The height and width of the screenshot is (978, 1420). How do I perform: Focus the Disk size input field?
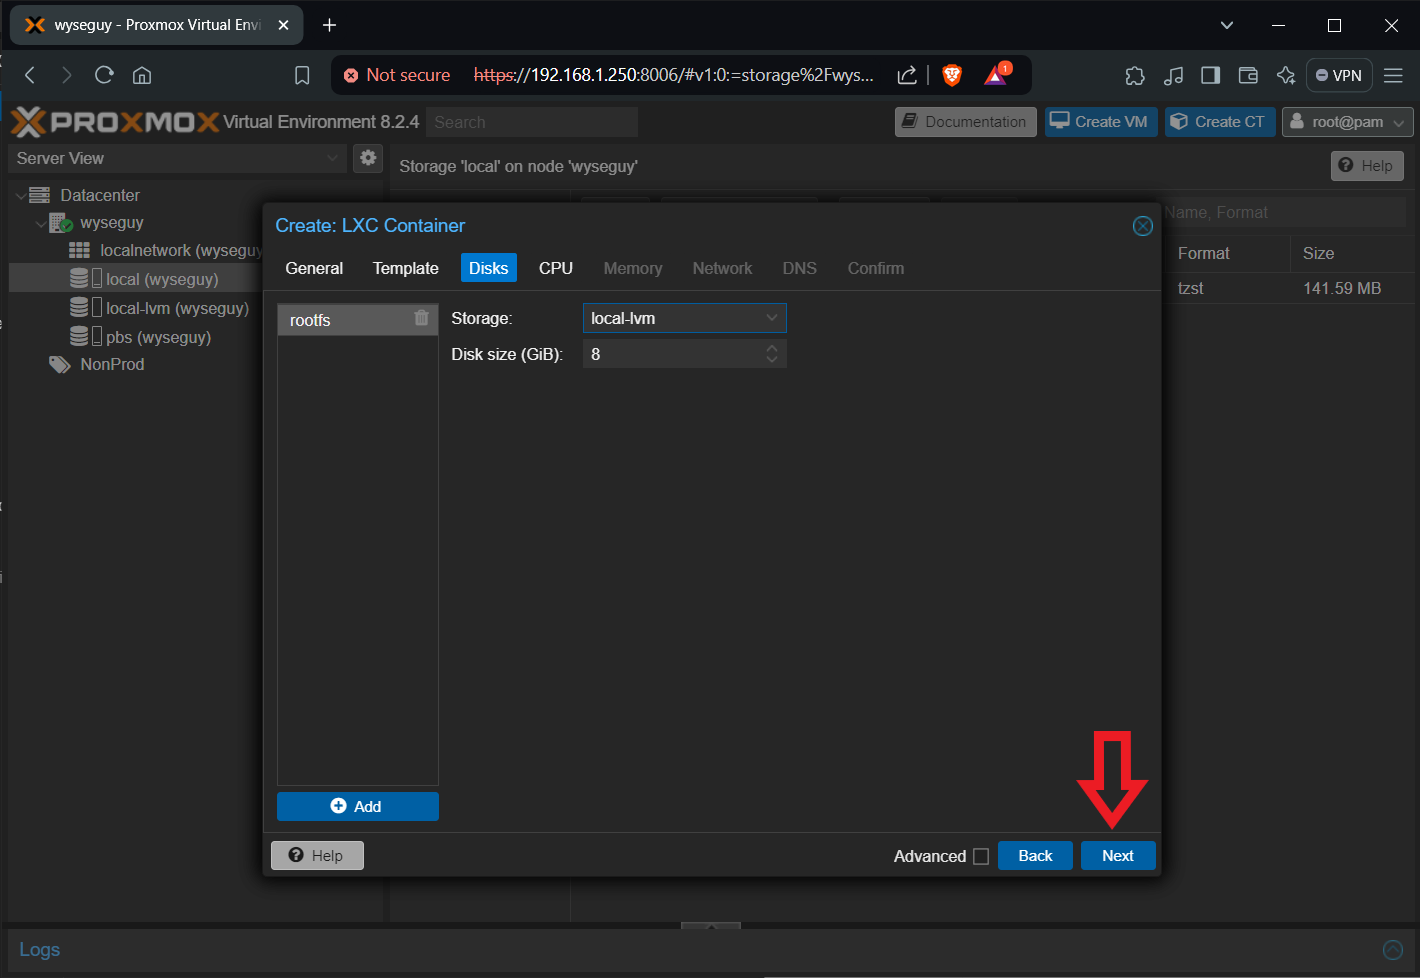click(x=673, y=354)
